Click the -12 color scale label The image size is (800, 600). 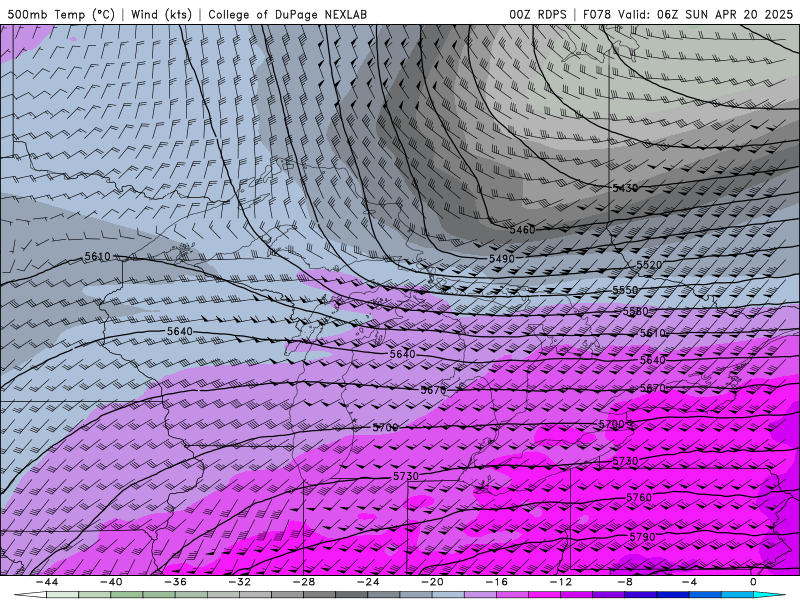(x=561, y=582)
